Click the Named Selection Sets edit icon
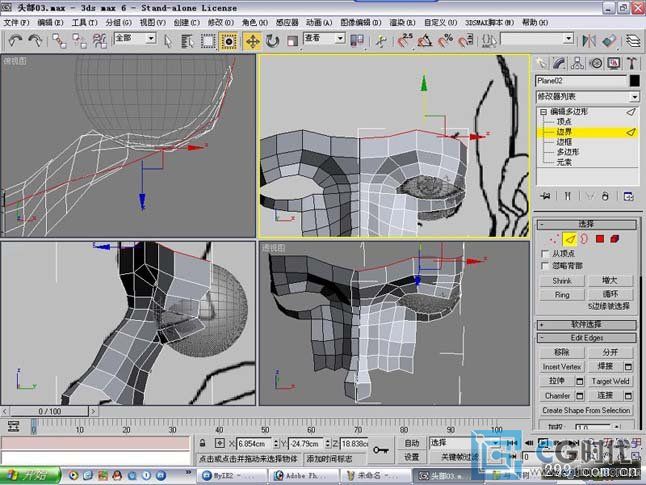Image resolution: width=646 pixels, height=485 pixels. pyautogui.click(x=489, y=41)
